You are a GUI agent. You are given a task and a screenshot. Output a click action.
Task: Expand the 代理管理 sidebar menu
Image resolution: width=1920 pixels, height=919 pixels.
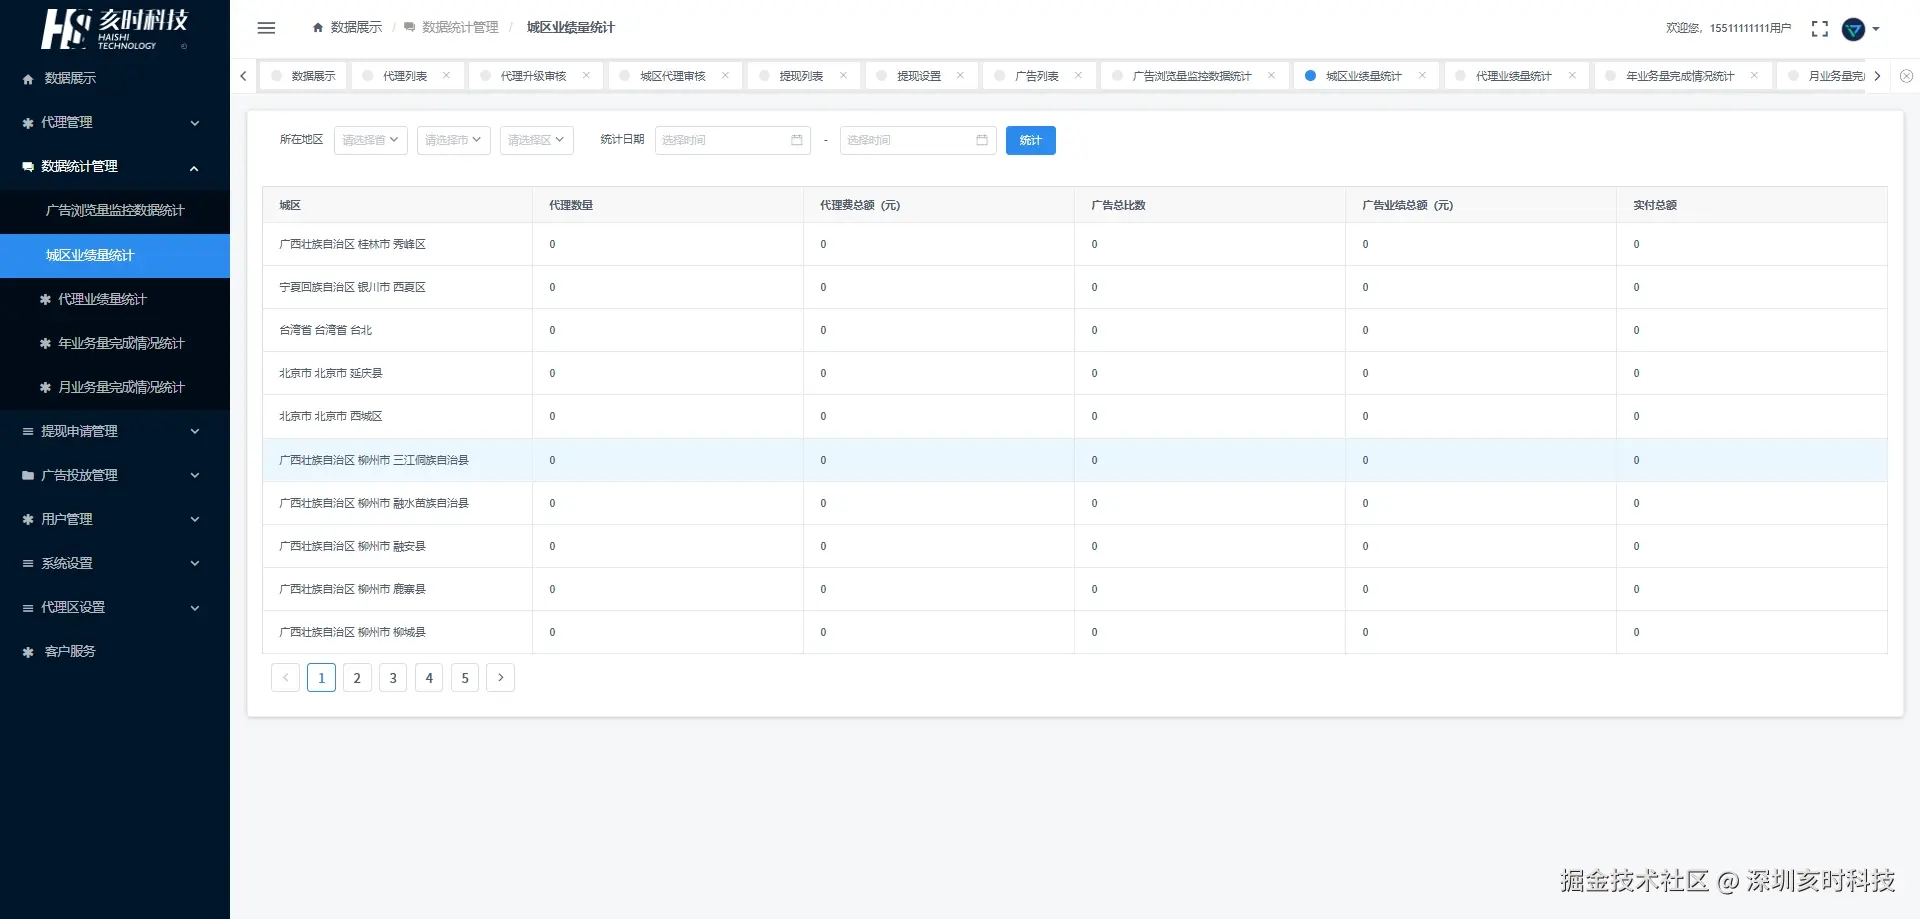115,122
